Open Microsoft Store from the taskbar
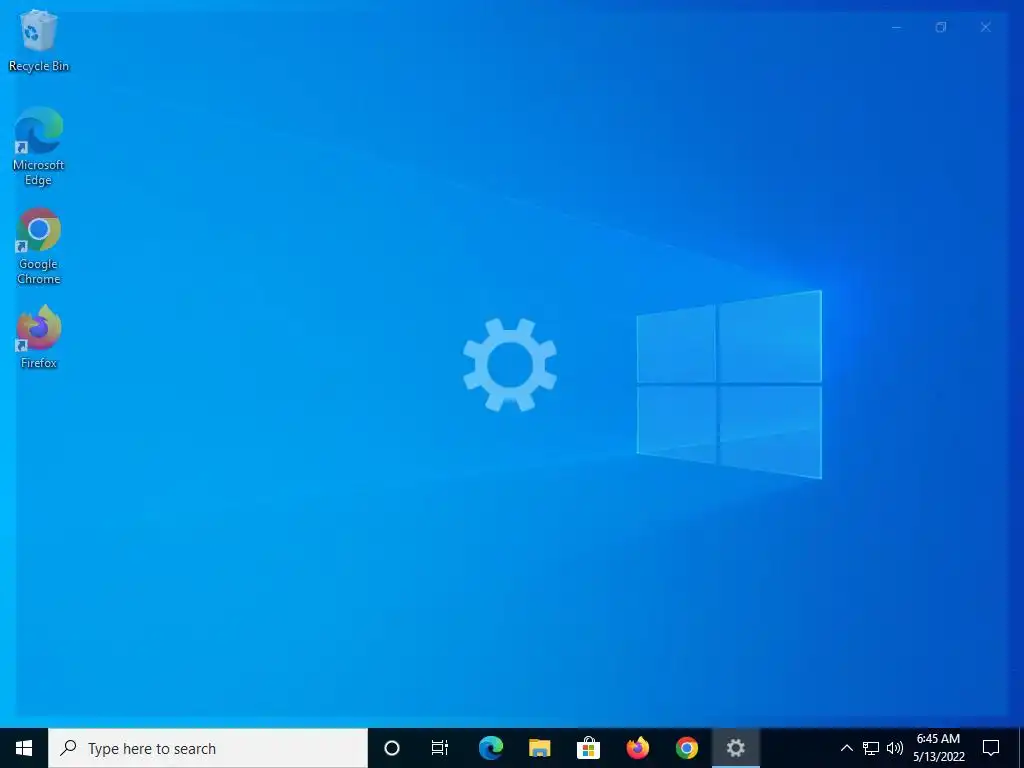 click(x=588, y=748)
